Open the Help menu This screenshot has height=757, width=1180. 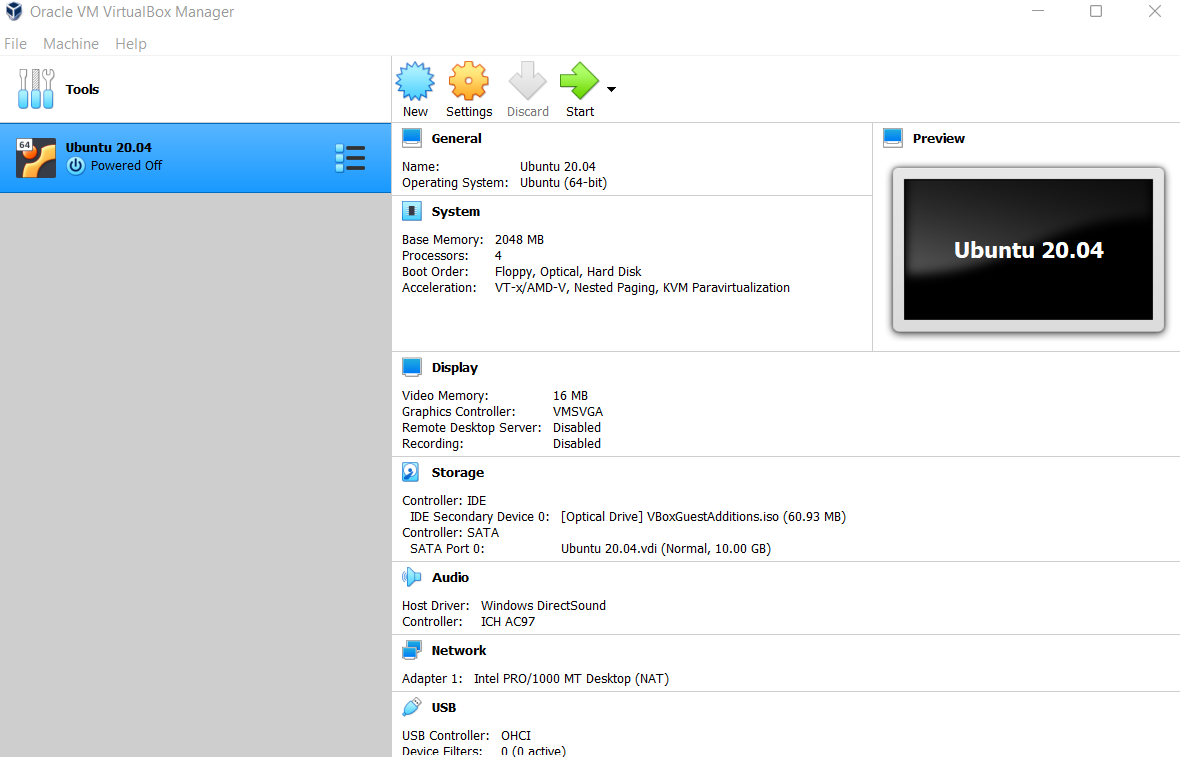[130, 43]
